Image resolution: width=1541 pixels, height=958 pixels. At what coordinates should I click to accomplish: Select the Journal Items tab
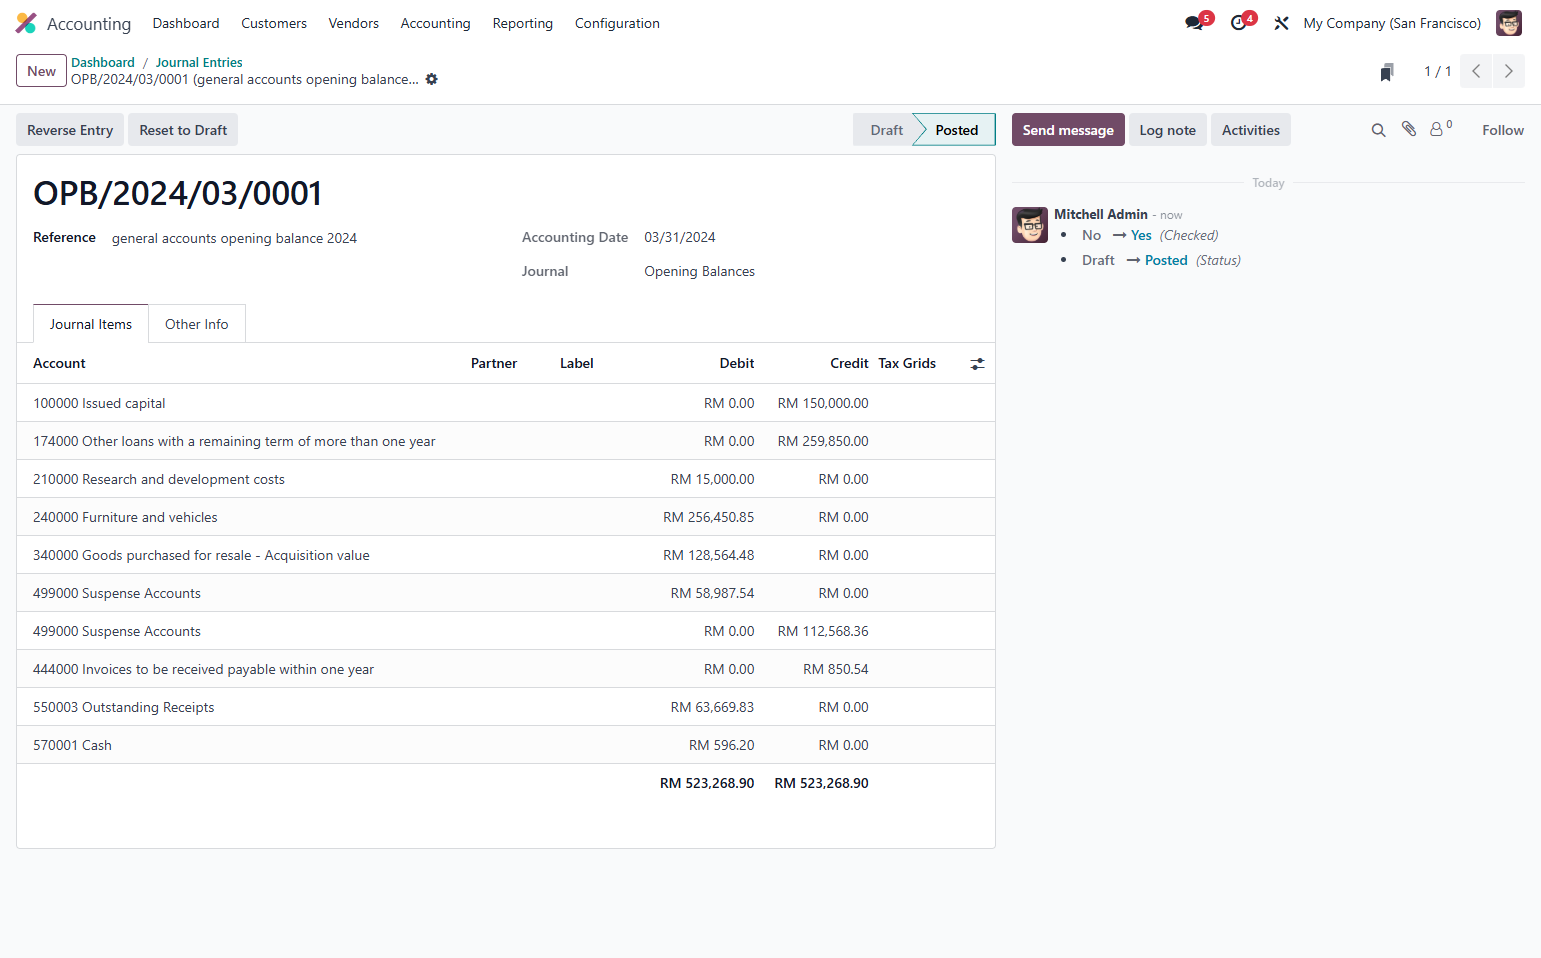[x=91, y=324]
